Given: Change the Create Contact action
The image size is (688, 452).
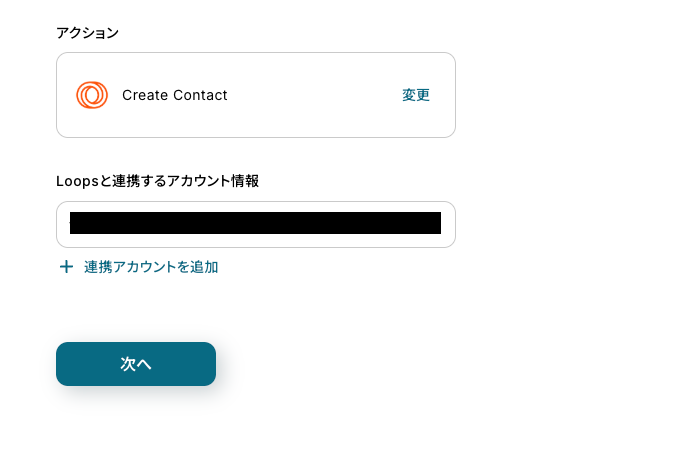Looking at the screenshot, I should tap(416, 95).
